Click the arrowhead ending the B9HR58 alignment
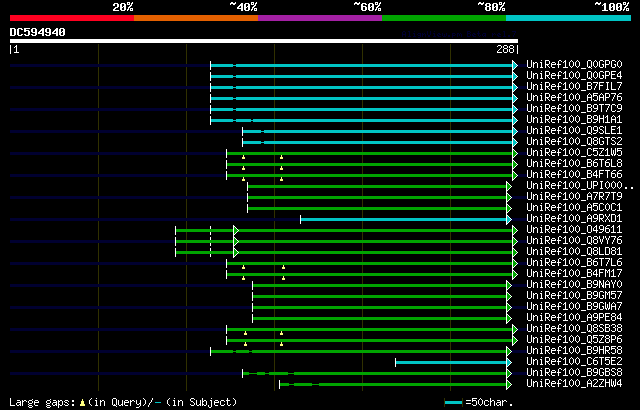The image size is (640, 410). tap(509, 352)
